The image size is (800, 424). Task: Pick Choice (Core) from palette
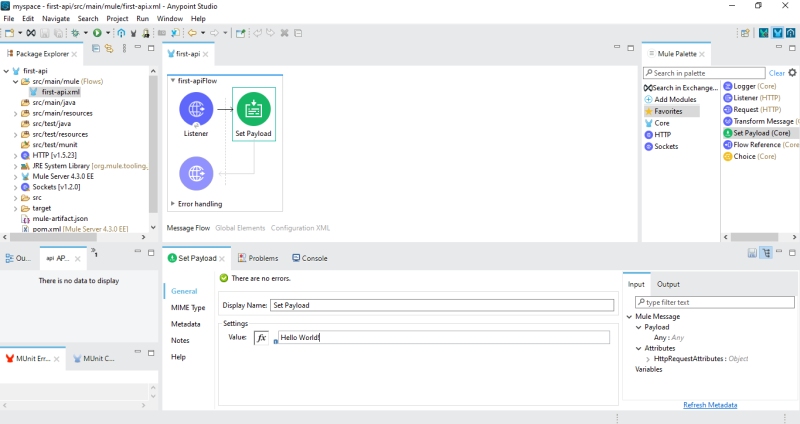(x=750, y=157)
